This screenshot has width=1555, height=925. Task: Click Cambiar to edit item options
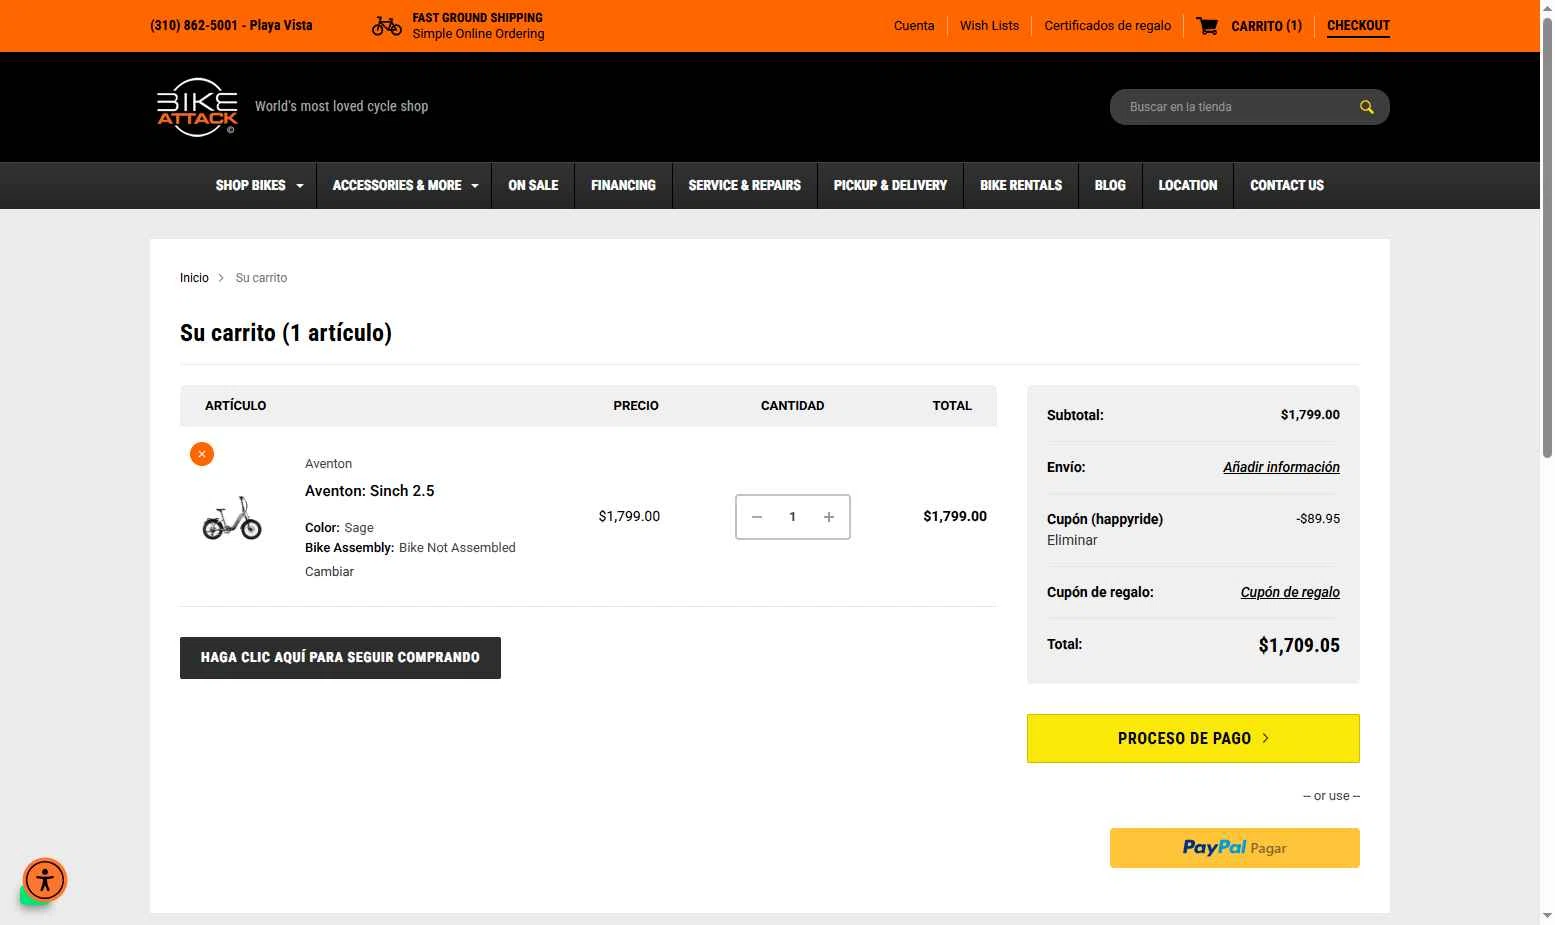[x=329, y=572]
